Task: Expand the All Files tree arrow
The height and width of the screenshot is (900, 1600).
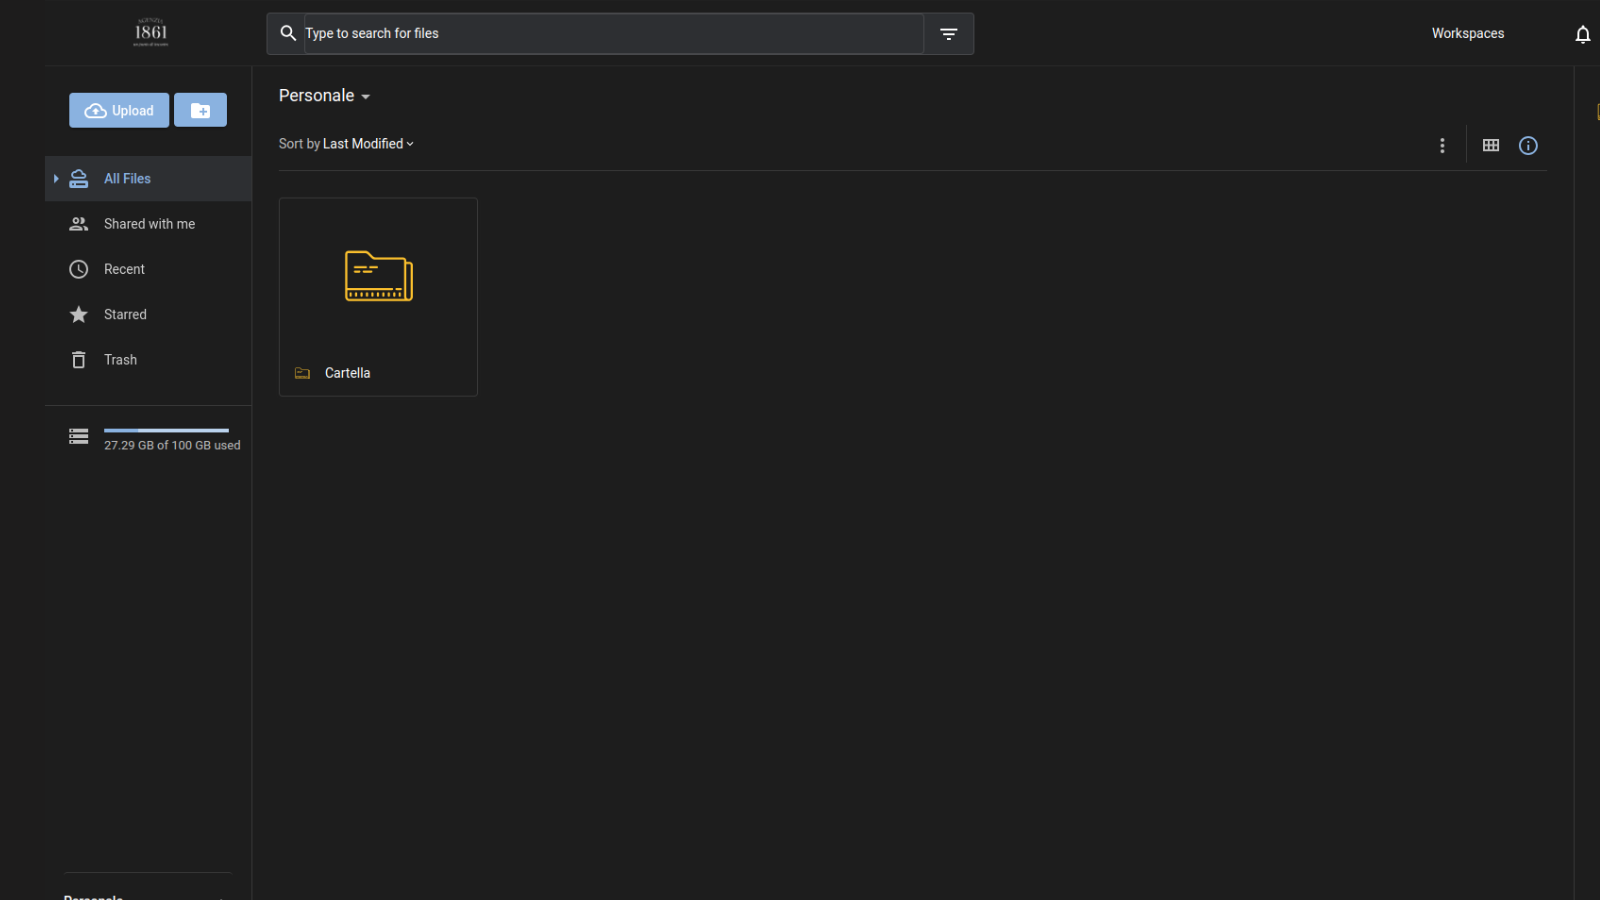Action: (x=56, y=179)
